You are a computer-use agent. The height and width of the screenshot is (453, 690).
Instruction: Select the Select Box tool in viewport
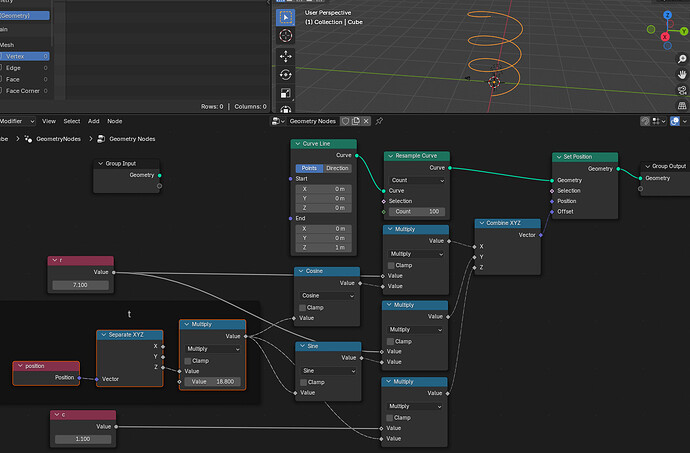point(286,17)
